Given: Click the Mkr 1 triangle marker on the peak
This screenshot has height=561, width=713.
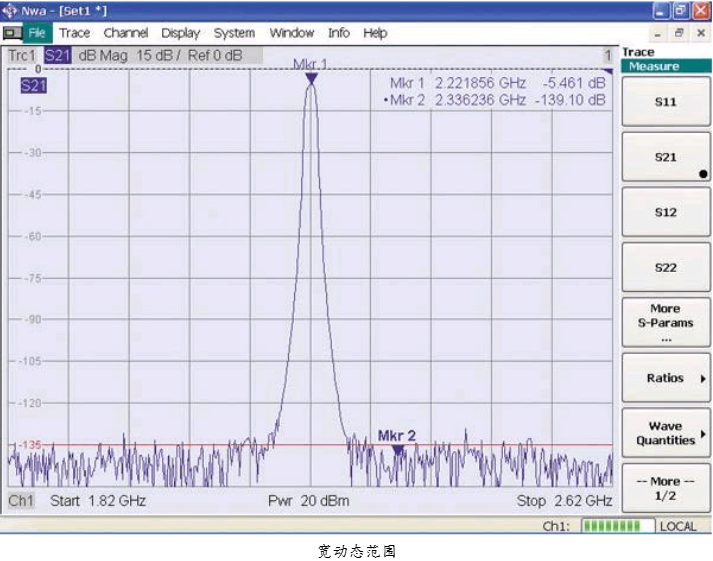Looking at the screenshot, I should [x=311, y=78].
